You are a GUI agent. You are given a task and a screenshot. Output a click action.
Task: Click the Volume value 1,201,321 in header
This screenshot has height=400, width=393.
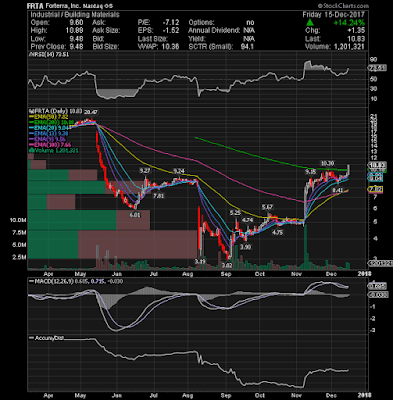(x=349, y=46)
